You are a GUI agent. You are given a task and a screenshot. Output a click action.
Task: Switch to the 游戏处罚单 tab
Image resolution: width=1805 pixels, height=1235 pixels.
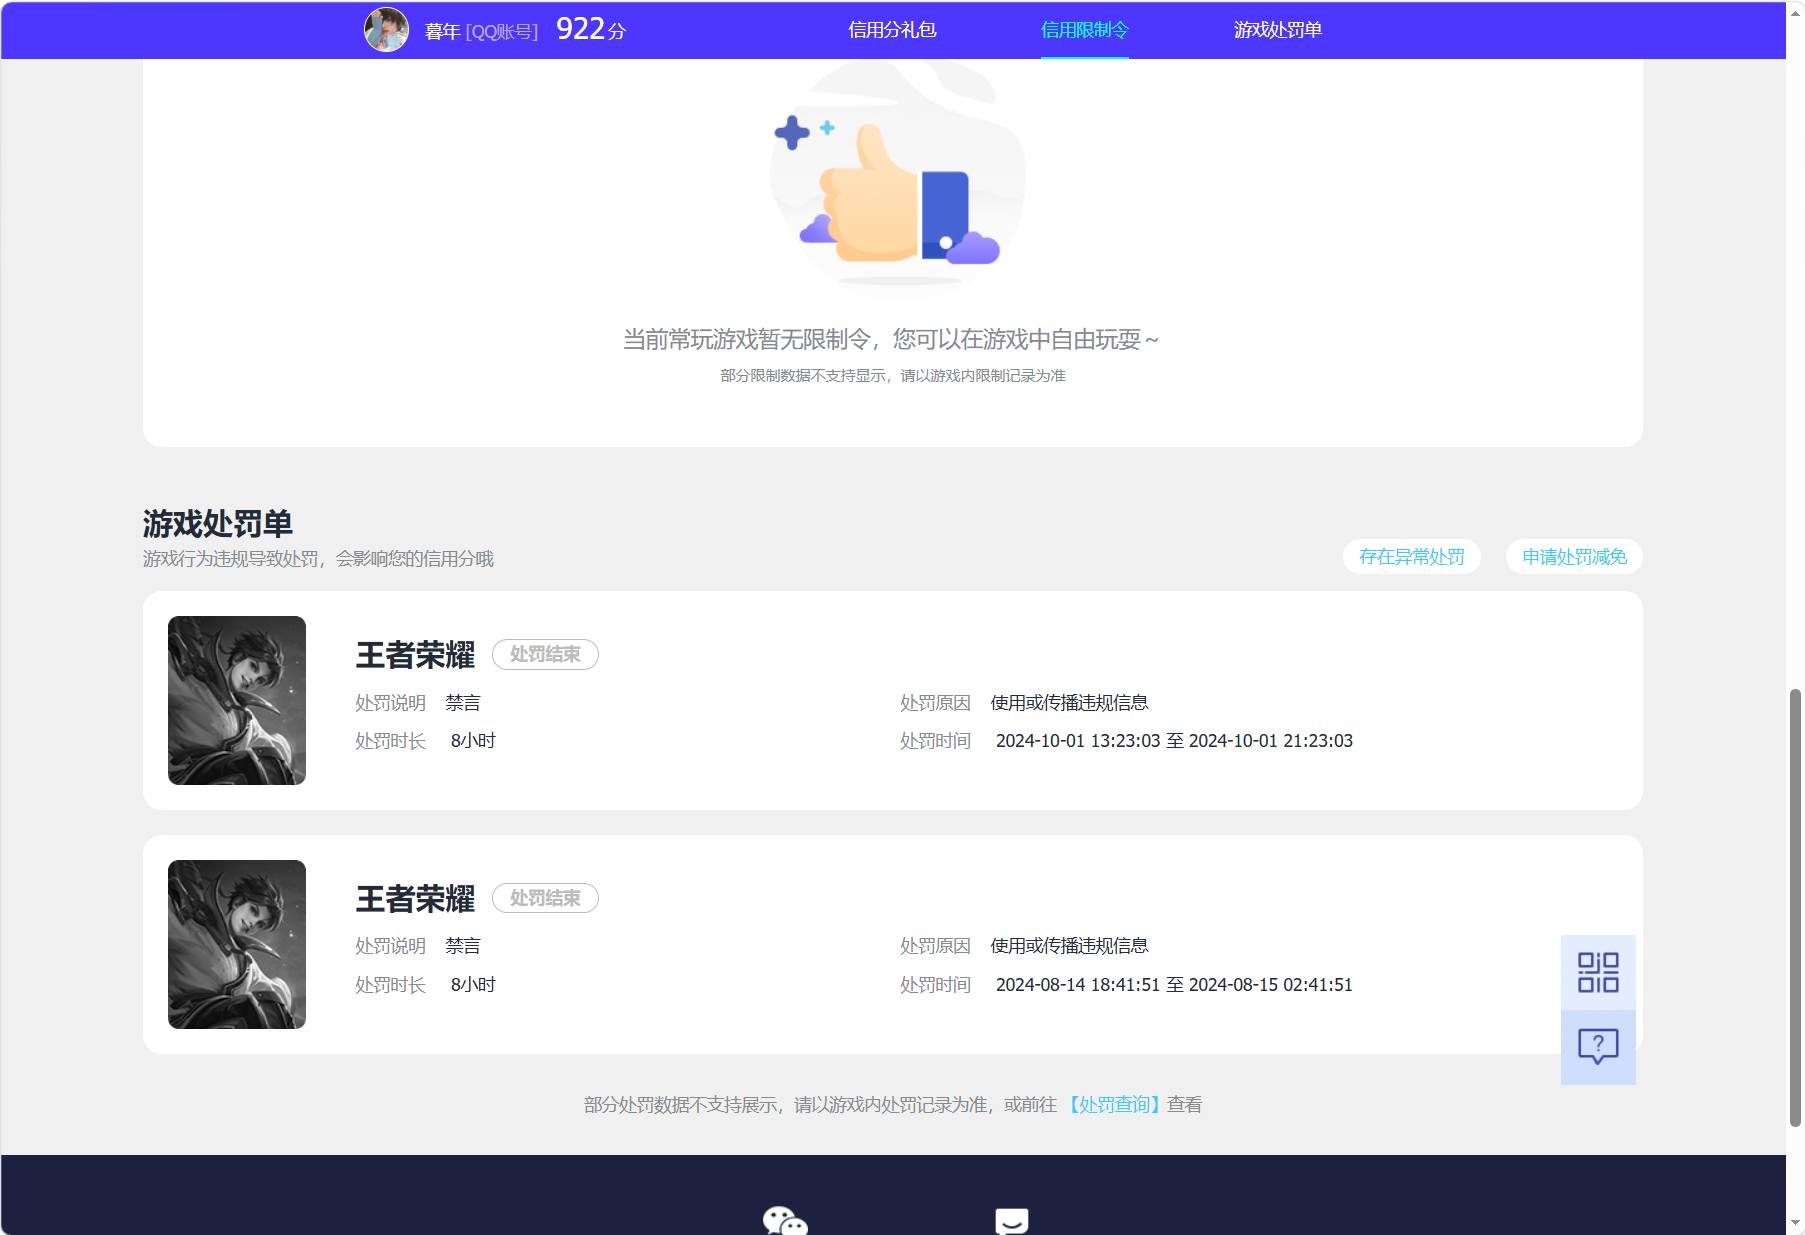click(1277, 30)
